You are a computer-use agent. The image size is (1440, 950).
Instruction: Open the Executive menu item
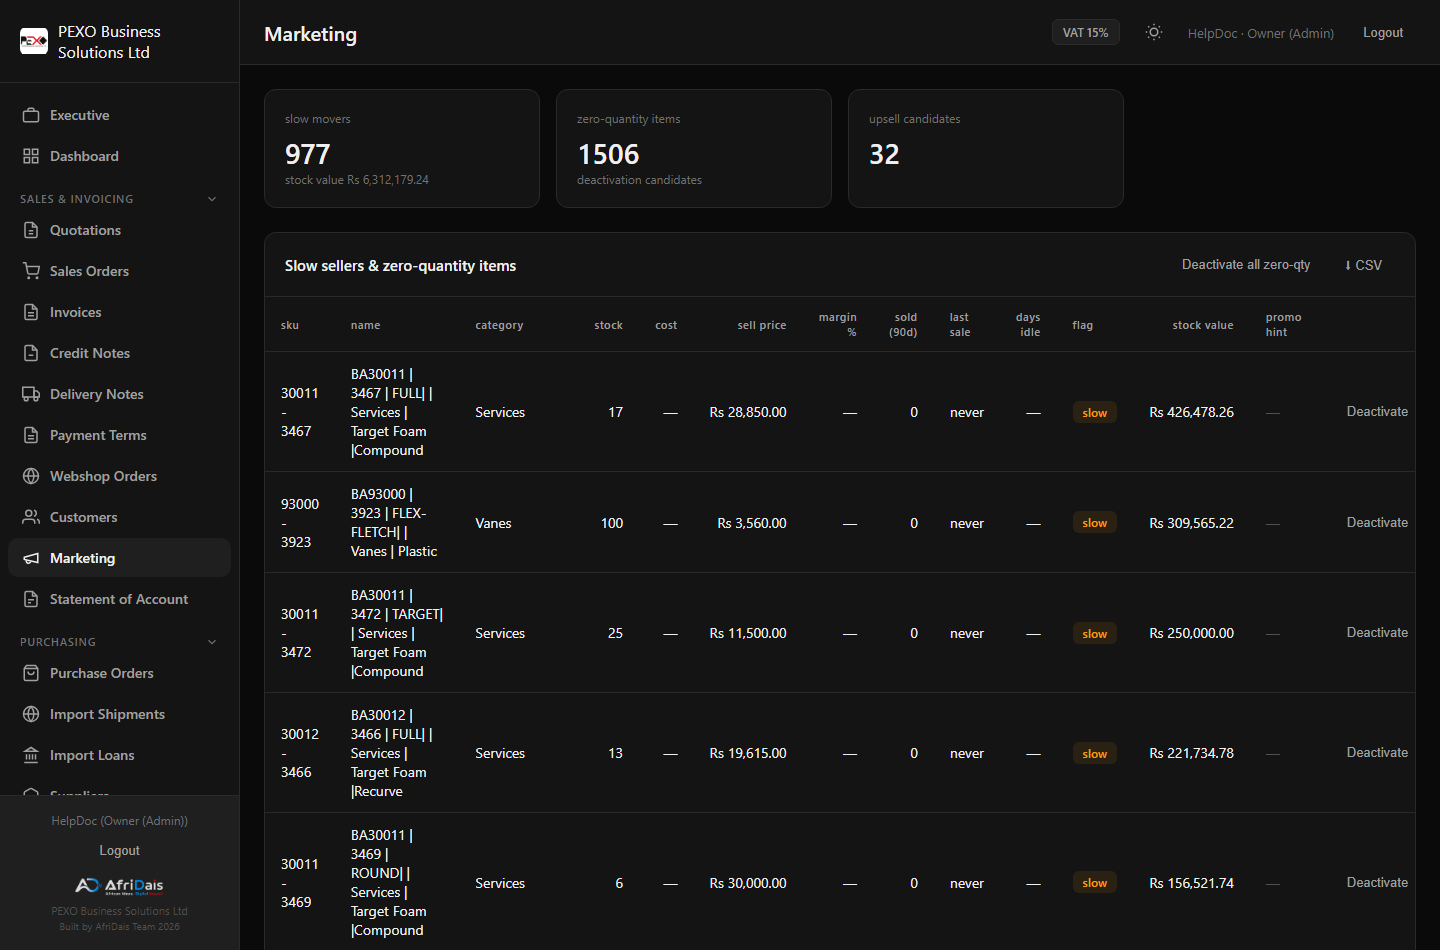click(x=119, y=115)
